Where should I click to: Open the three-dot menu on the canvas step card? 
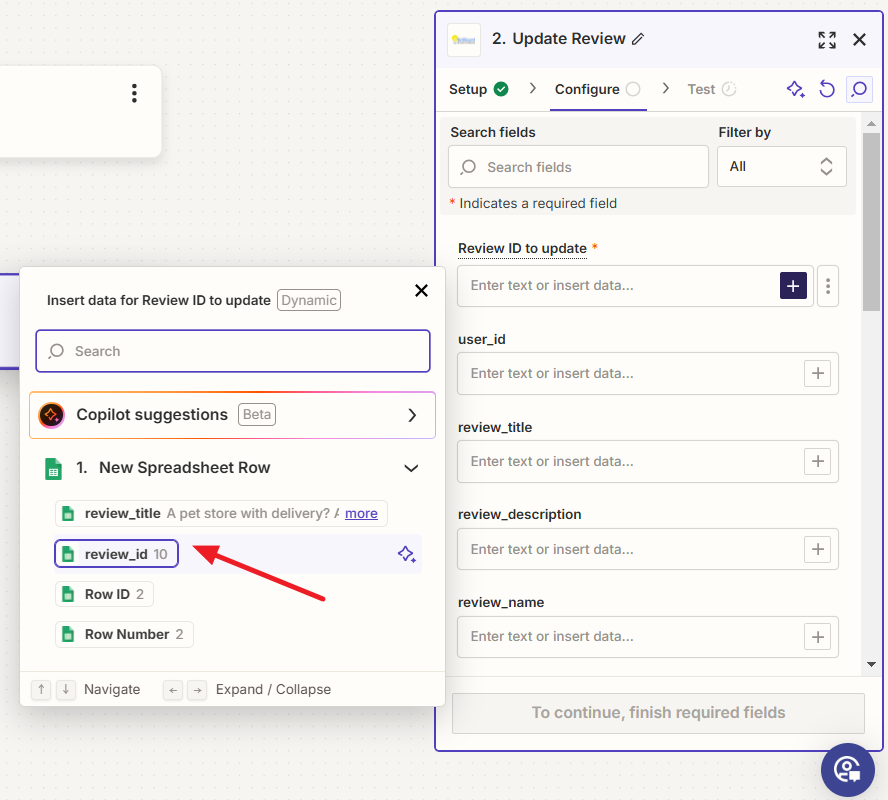134,93
